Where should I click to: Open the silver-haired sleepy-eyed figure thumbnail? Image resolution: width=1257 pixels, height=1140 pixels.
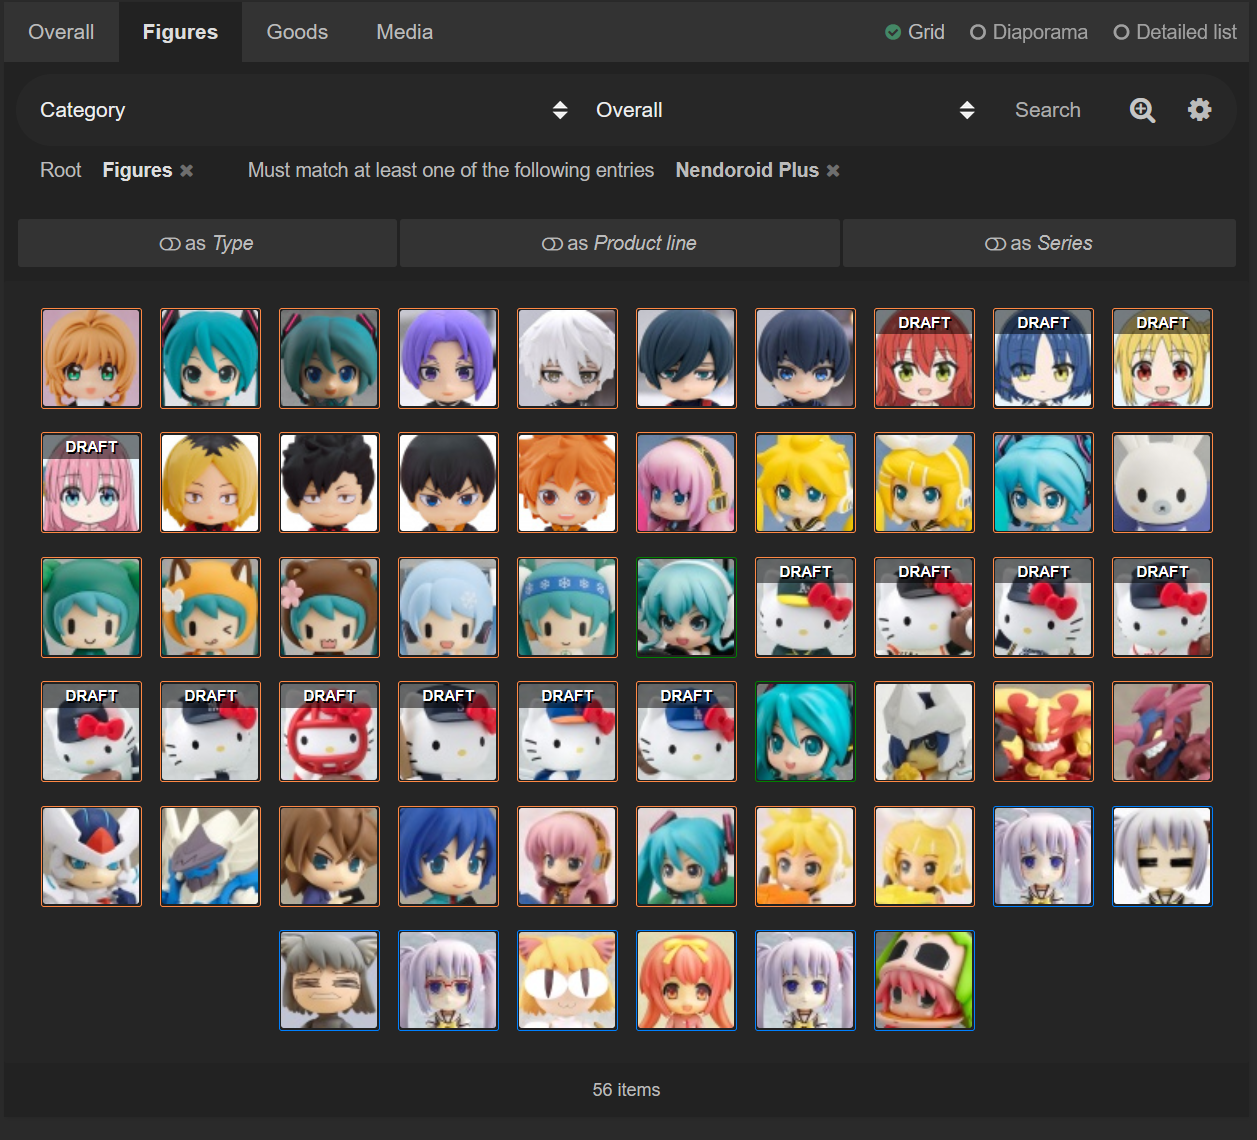click(x=1162, y=856)
